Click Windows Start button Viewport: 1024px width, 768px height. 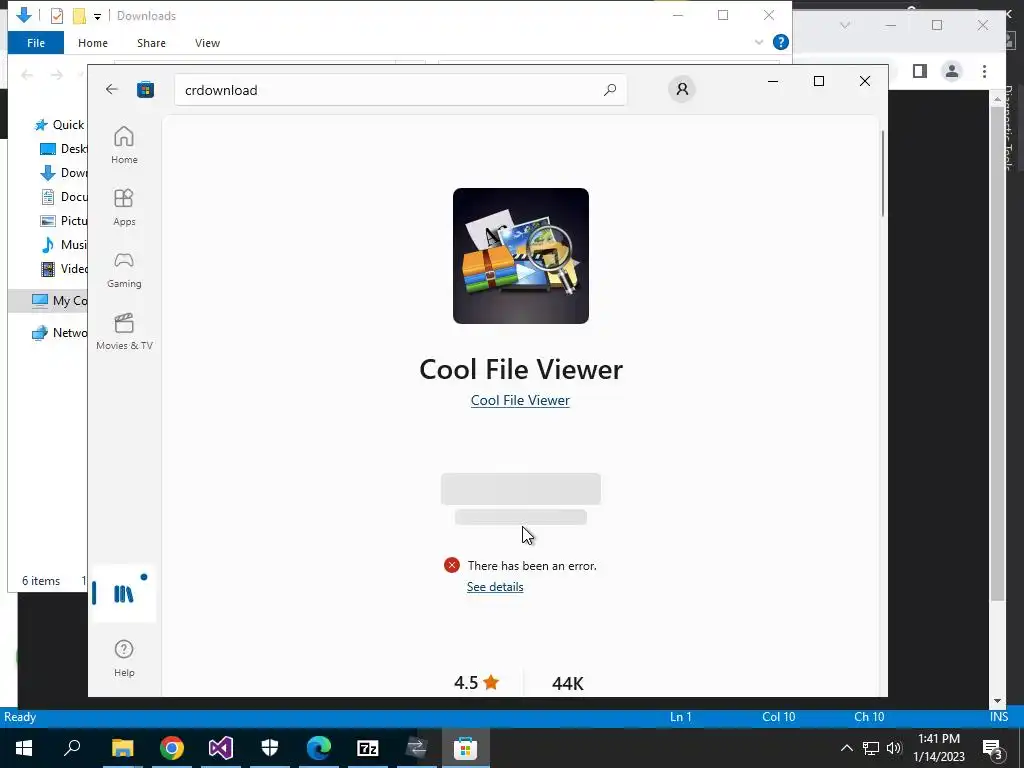[x=24, y=748]
